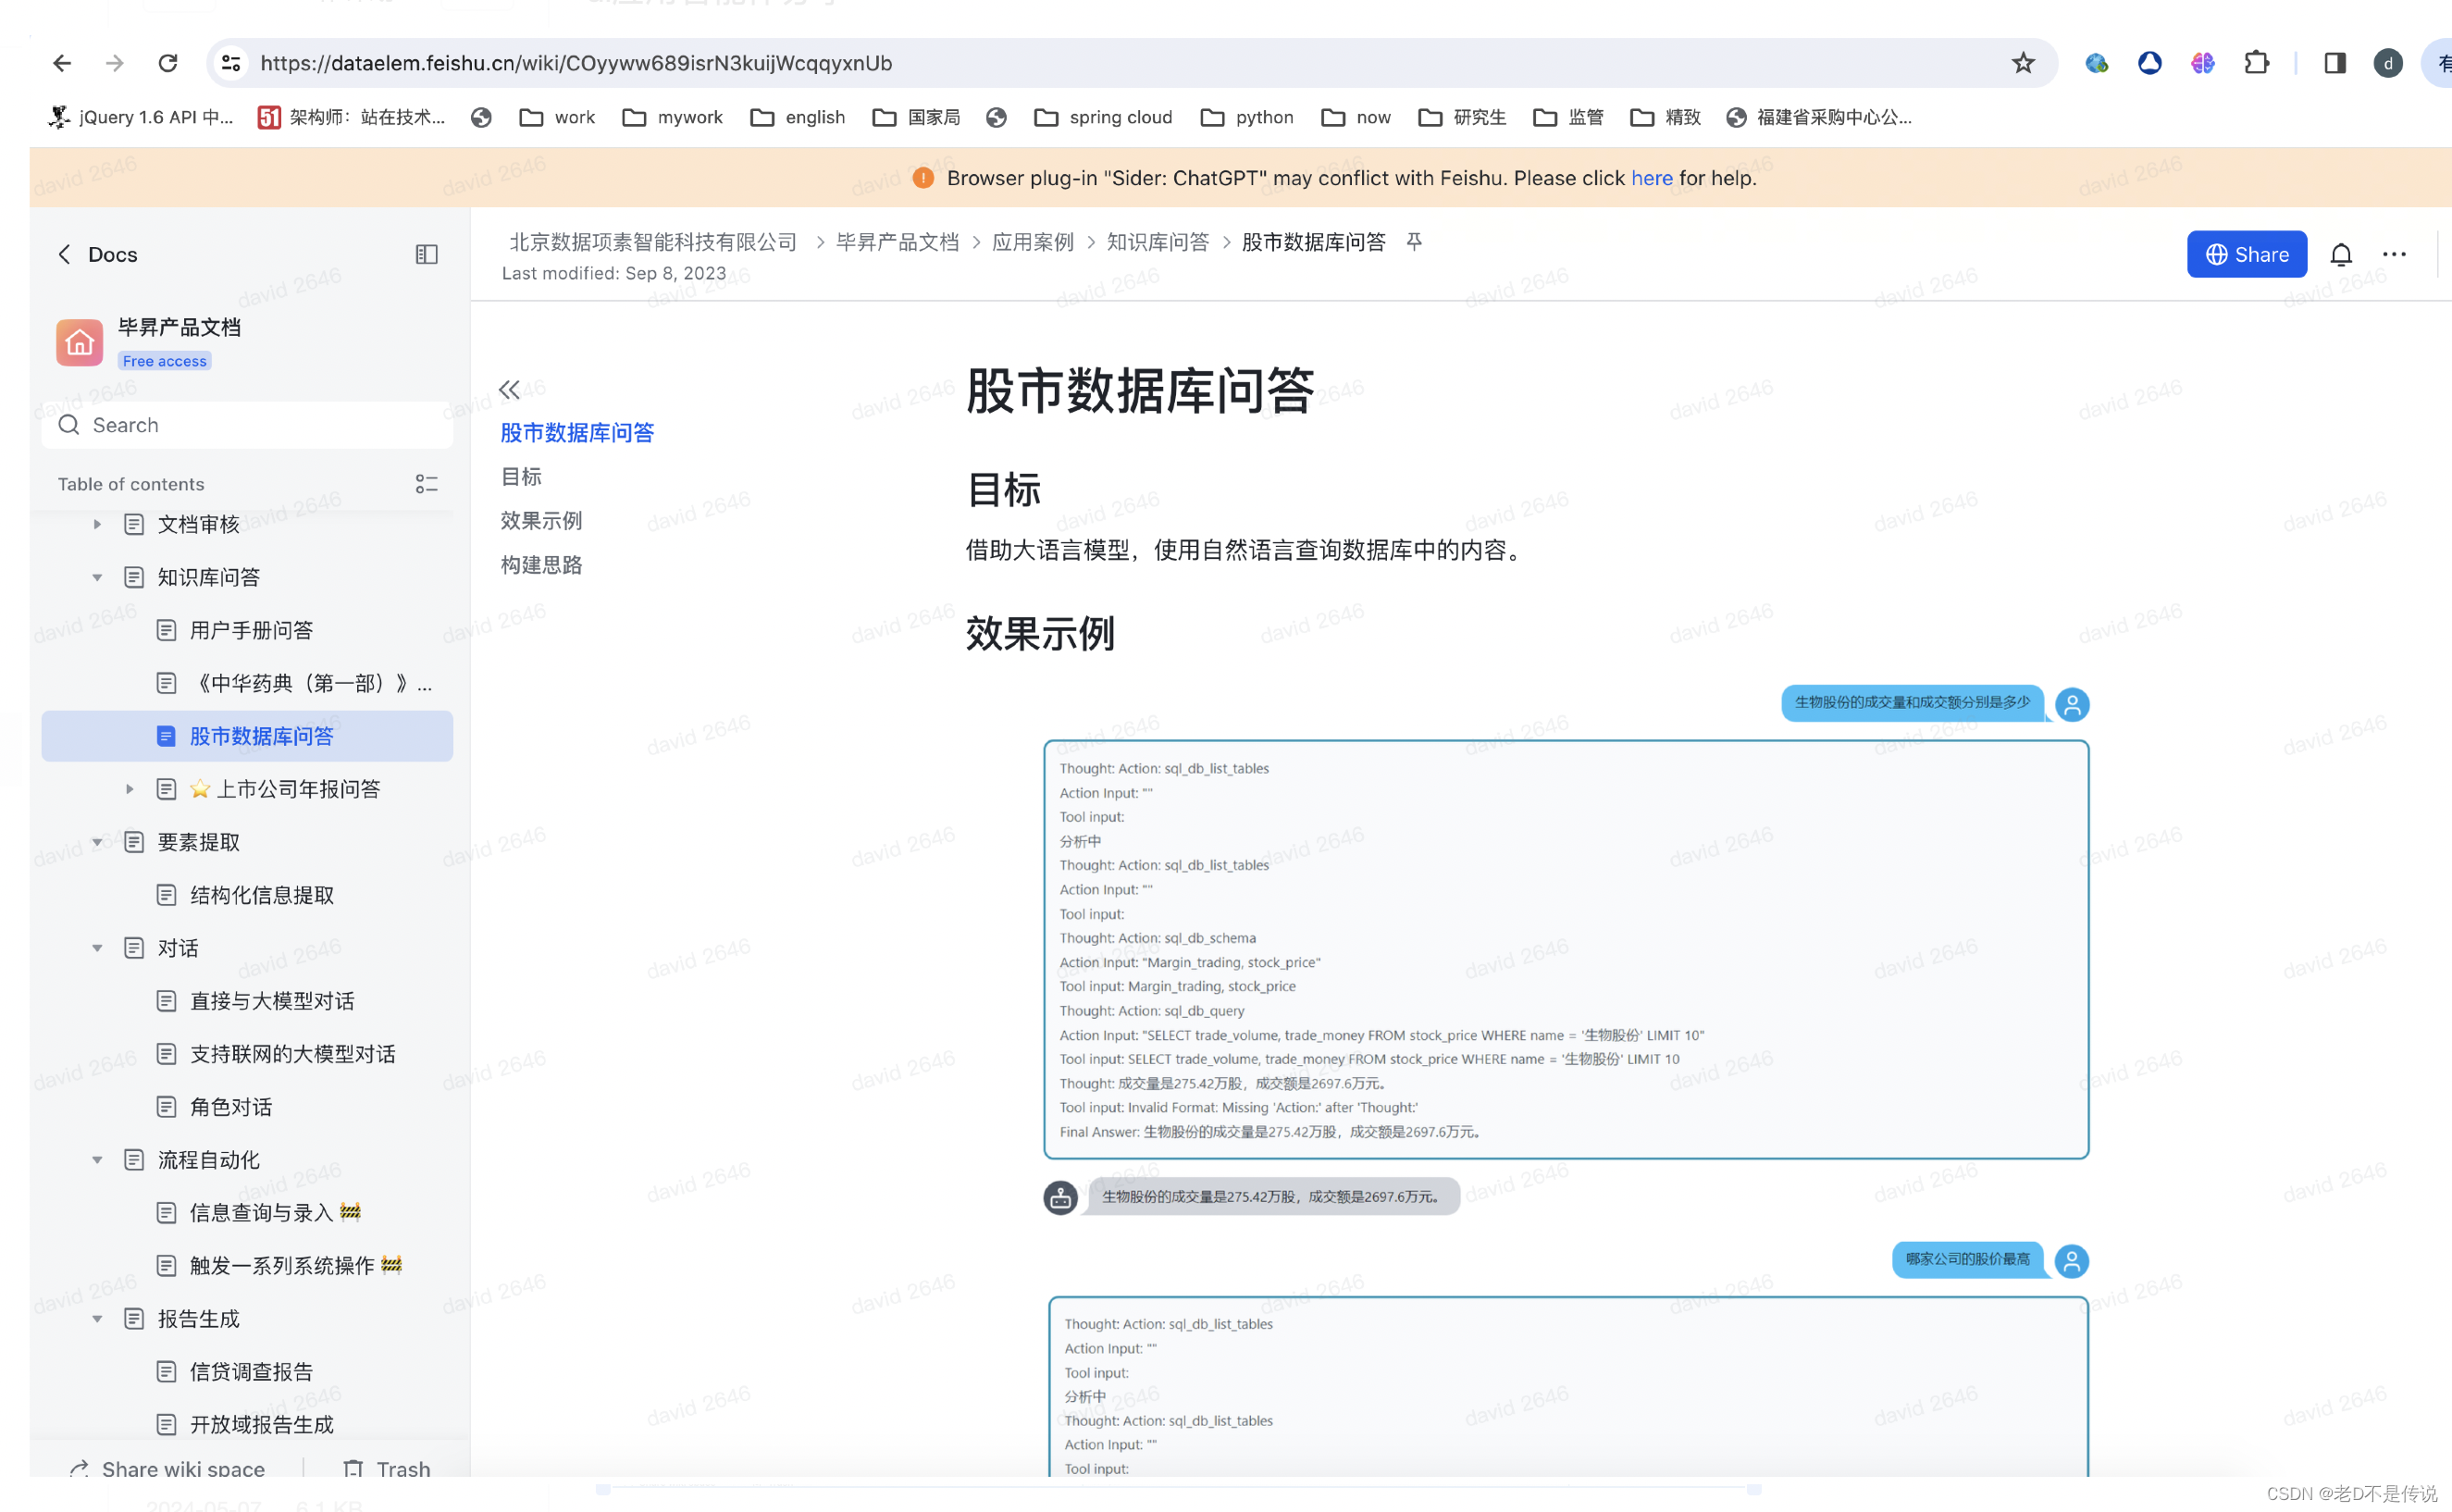Click the 知识库问答 breadcrumb
The image size is (2452, 1512).
(1157, 241)
